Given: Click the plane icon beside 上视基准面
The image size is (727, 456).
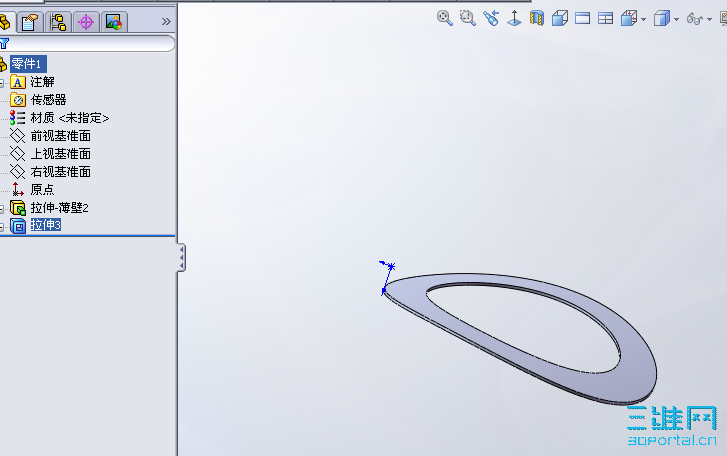Looking at the screenshot, I should [x=18, y=154].
